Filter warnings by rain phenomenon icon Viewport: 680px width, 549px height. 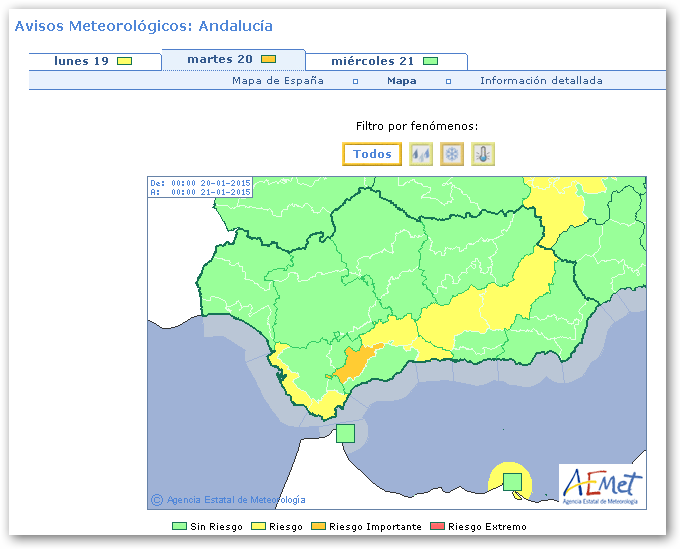421,154
